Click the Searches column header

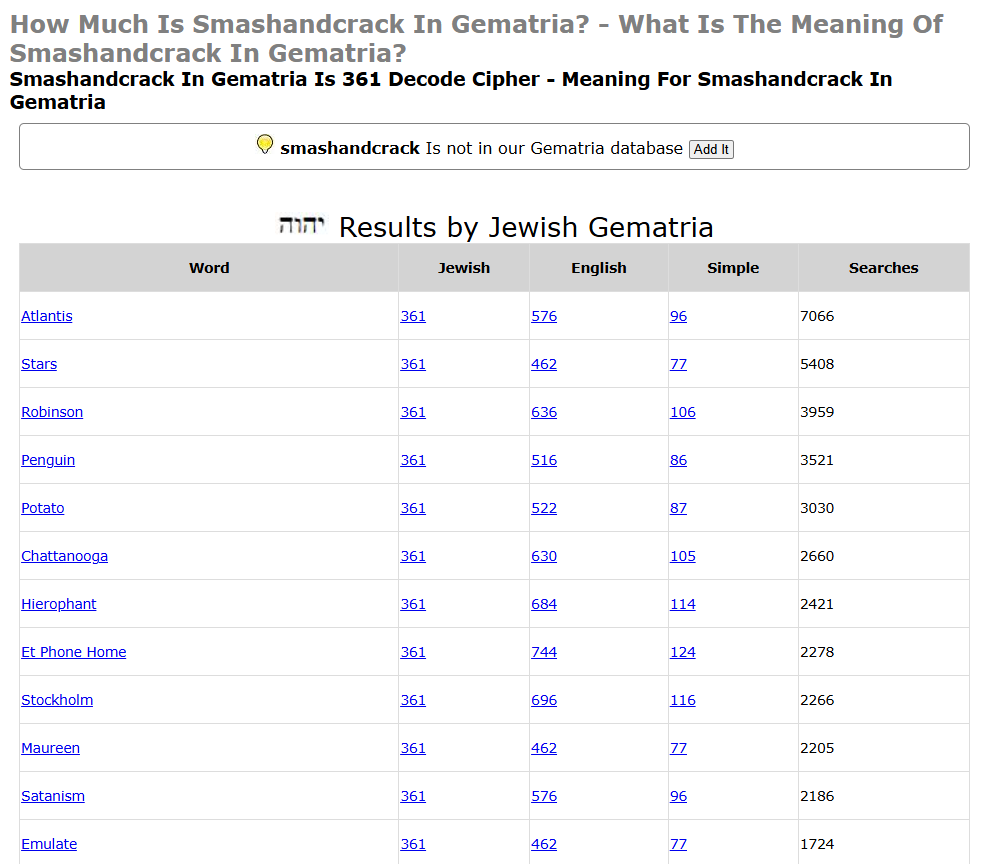click(x=884, y=268)
